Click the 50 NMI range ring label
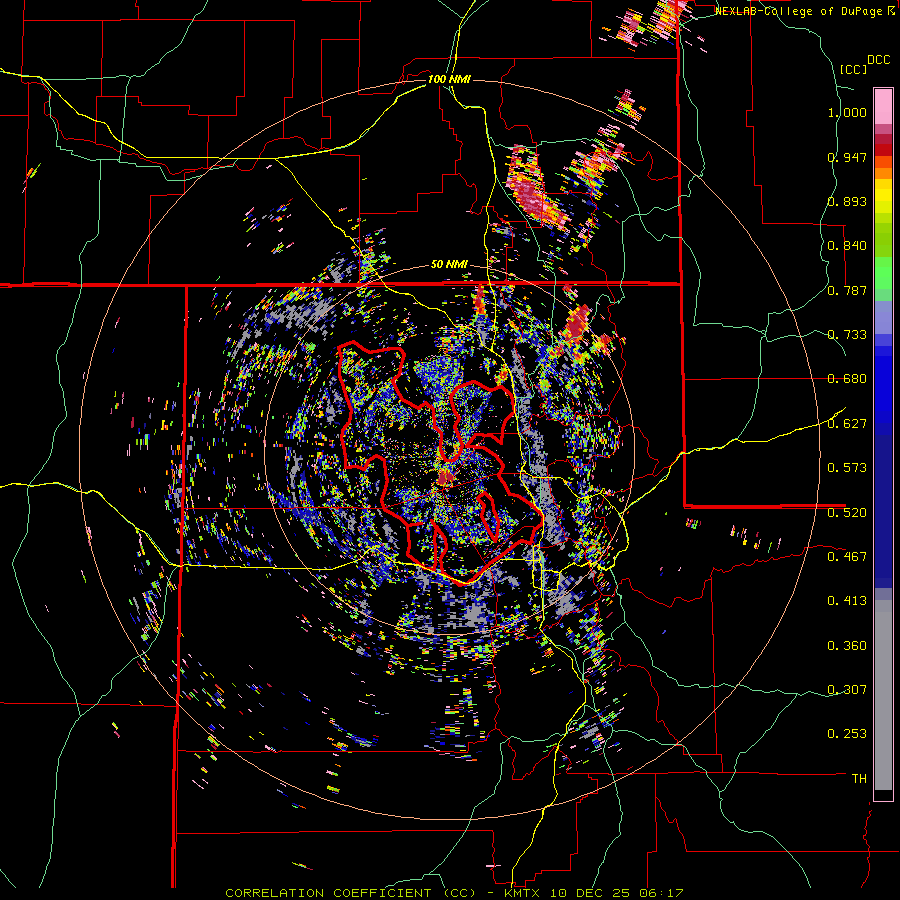900x900 pixels. (449, 265)
